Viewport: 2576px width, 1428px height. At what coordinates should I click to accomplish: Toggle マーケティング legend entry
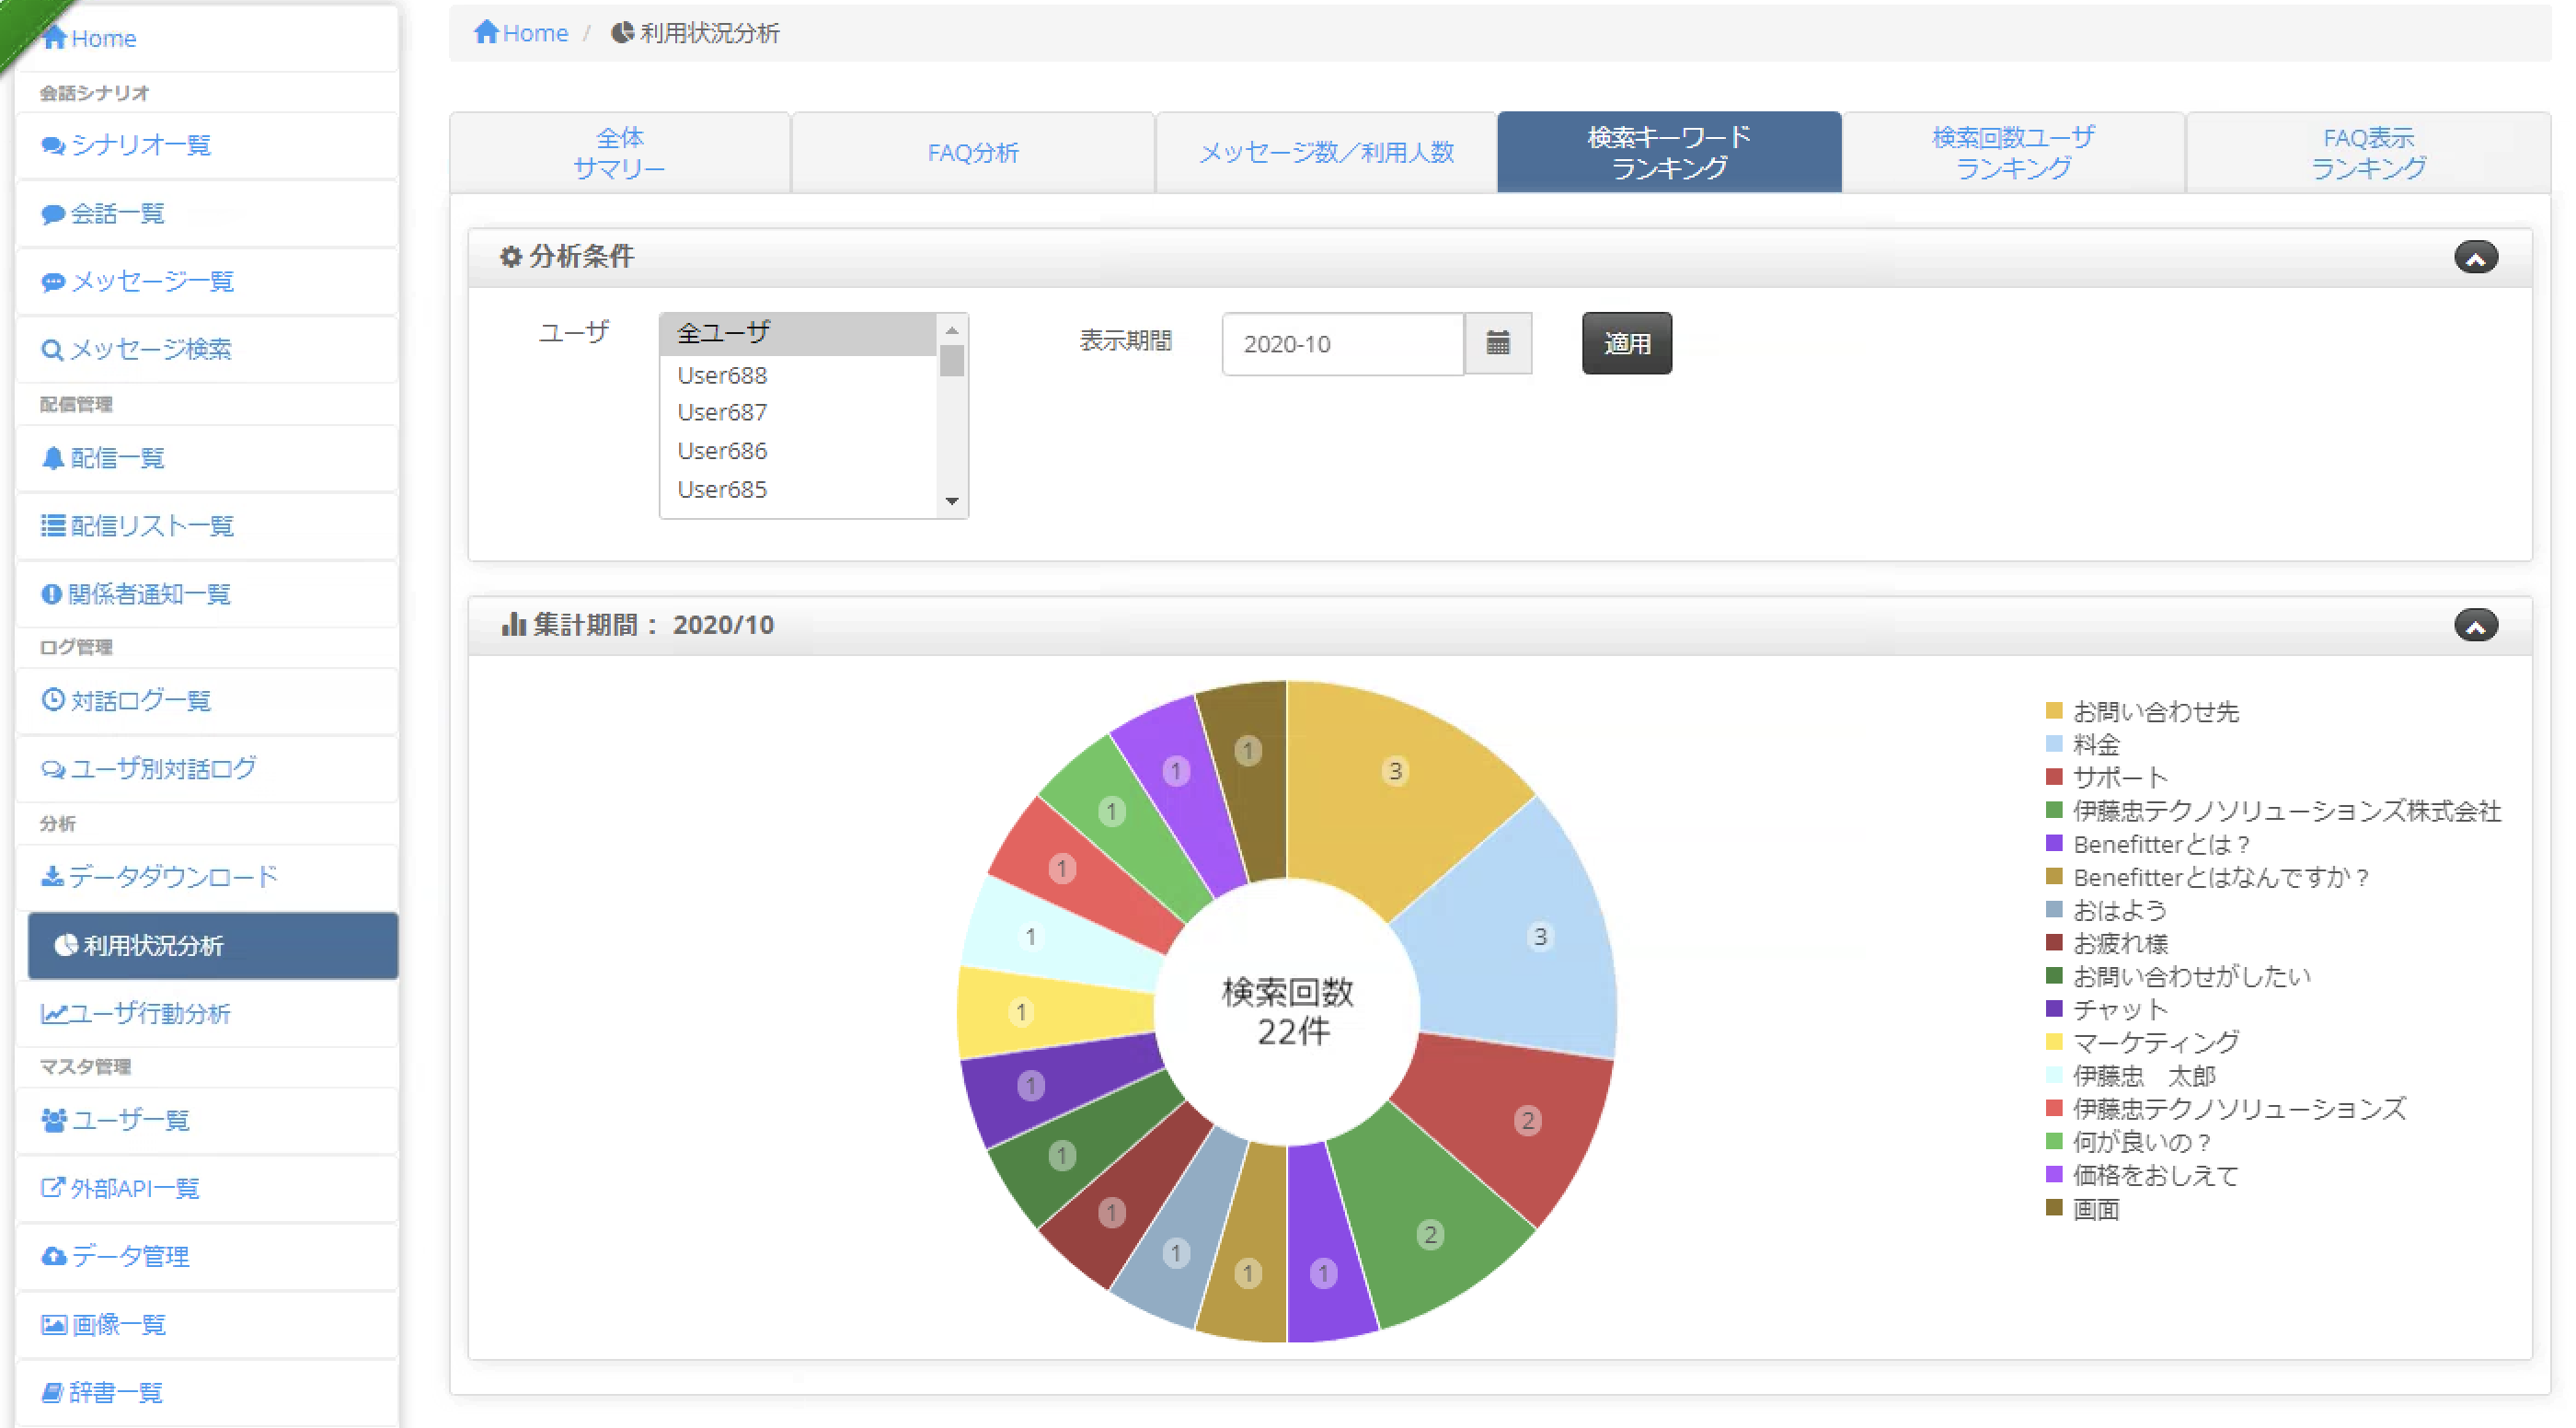(x=2142, y=1042)
